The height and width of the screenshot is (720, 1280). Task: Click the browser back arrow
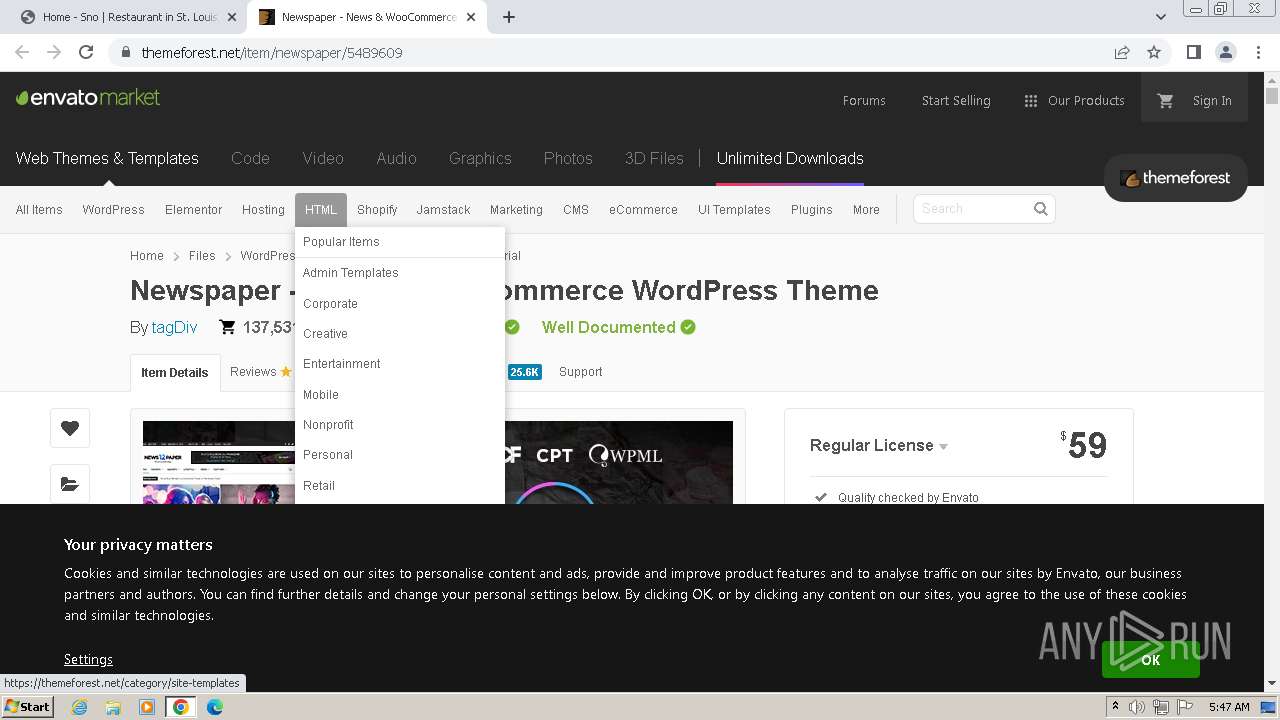point(22,52)
